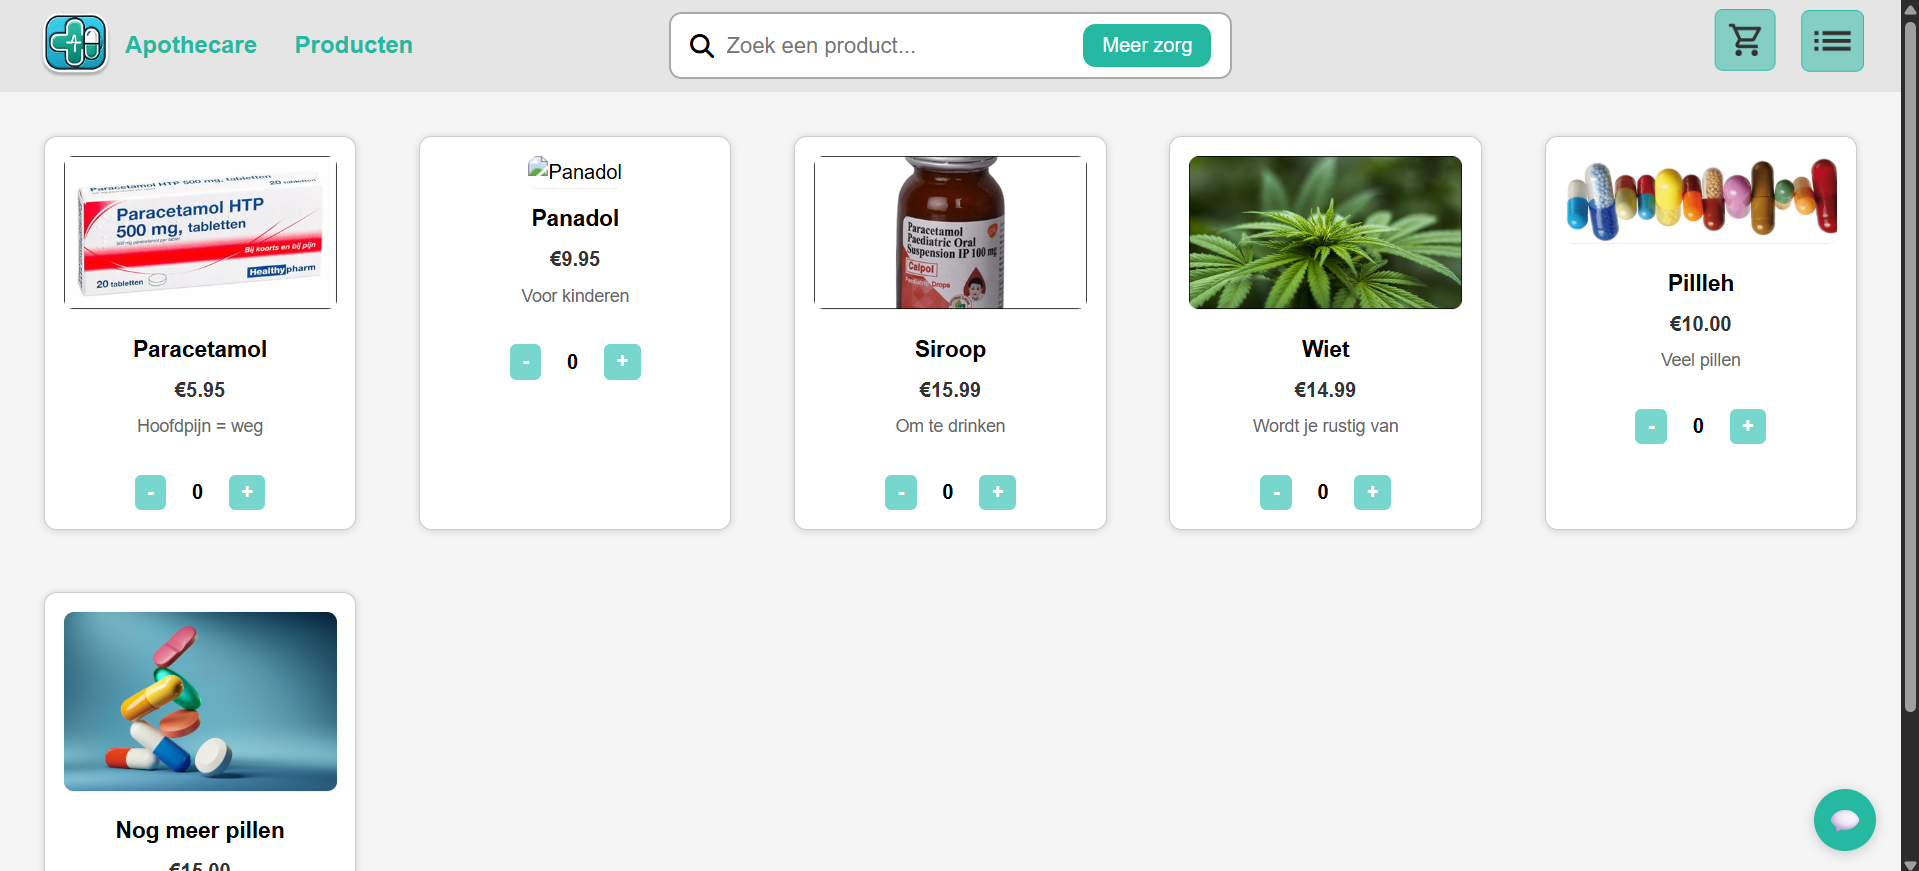1919x871 pixels.
Task: Increase quantity of Paracetamol
Action: coord(246,492)
